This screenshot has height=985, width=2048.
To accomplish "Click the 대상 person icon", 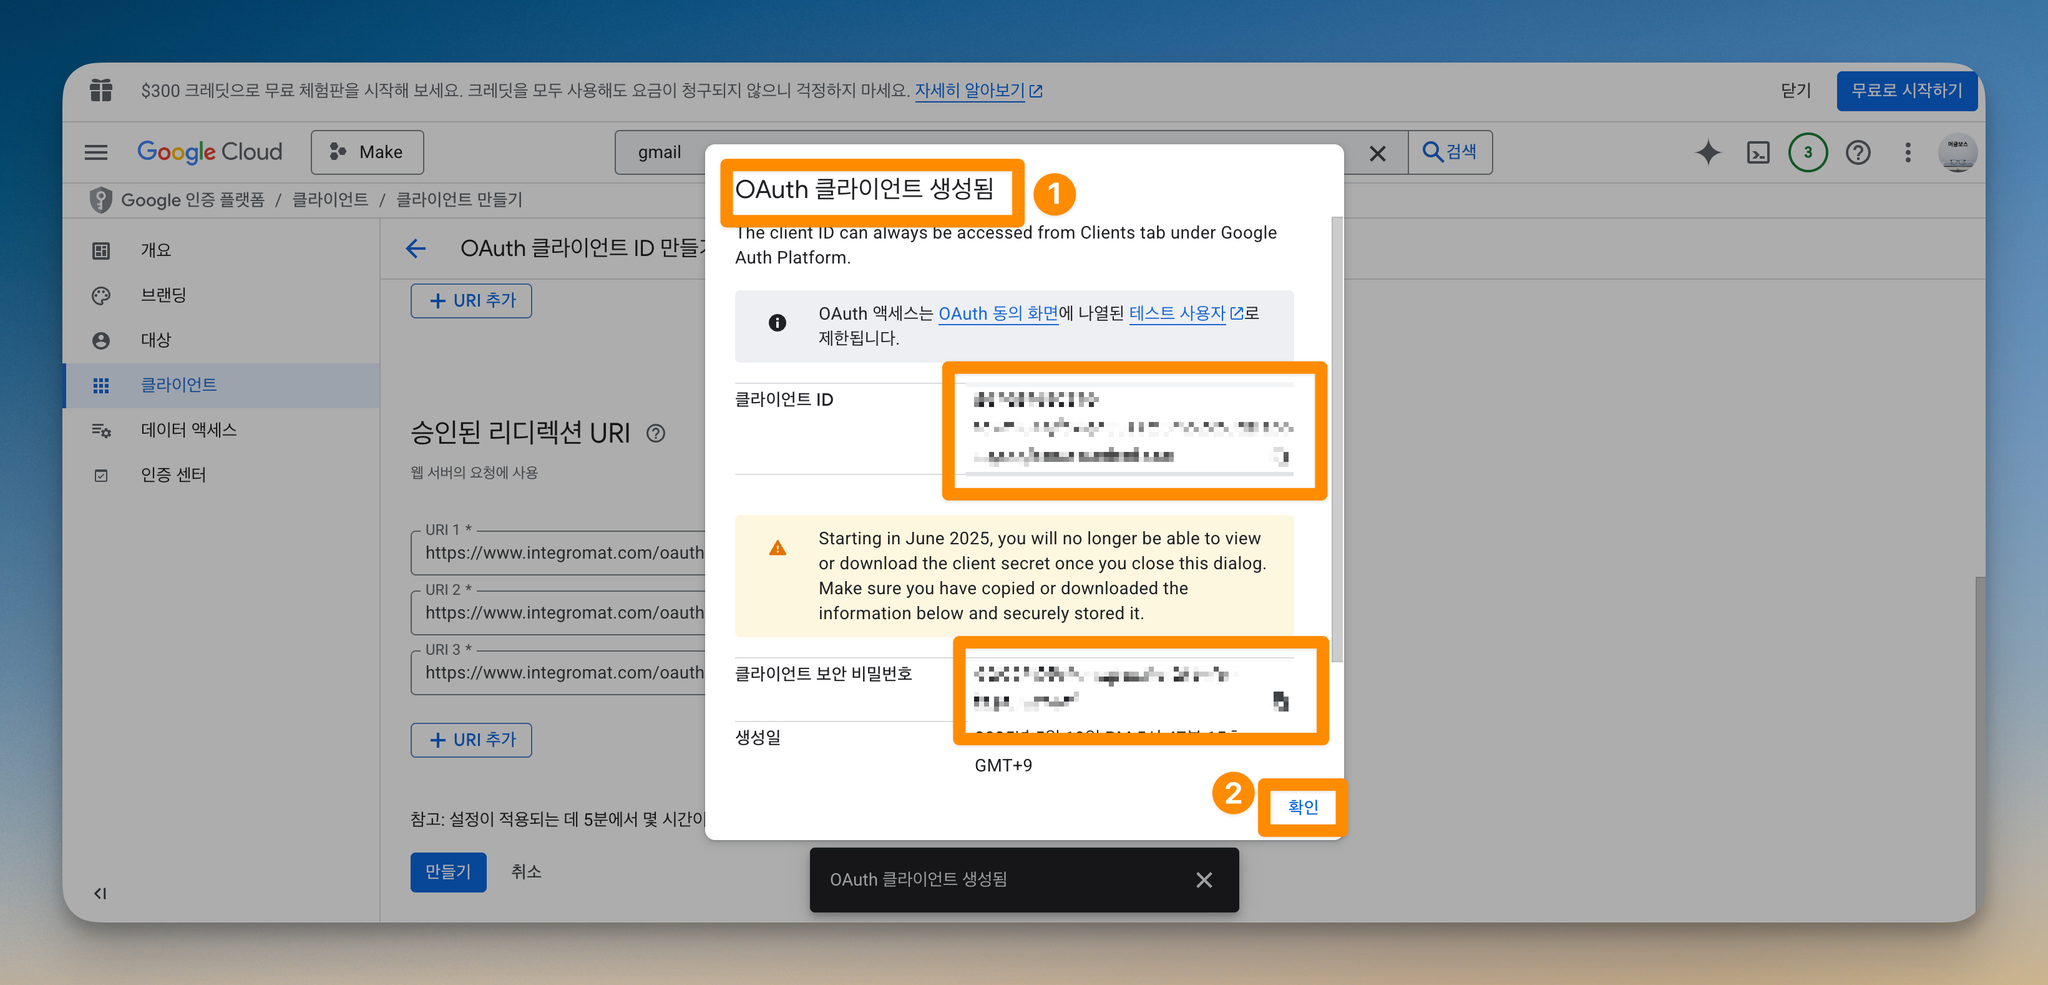I will pos(101,340).
